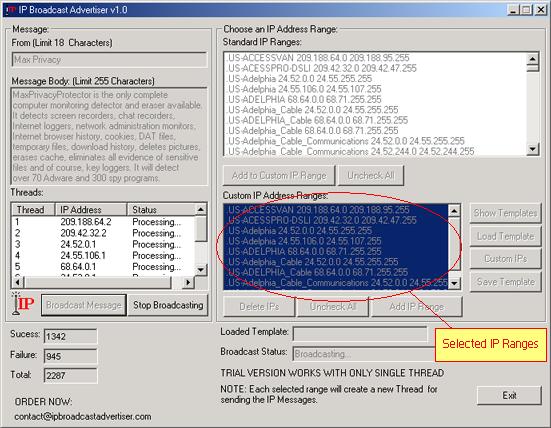Click threads list scroll down arrow
Image resolution: width=551 pixels, height=428 pixels.
coord(201,270)
